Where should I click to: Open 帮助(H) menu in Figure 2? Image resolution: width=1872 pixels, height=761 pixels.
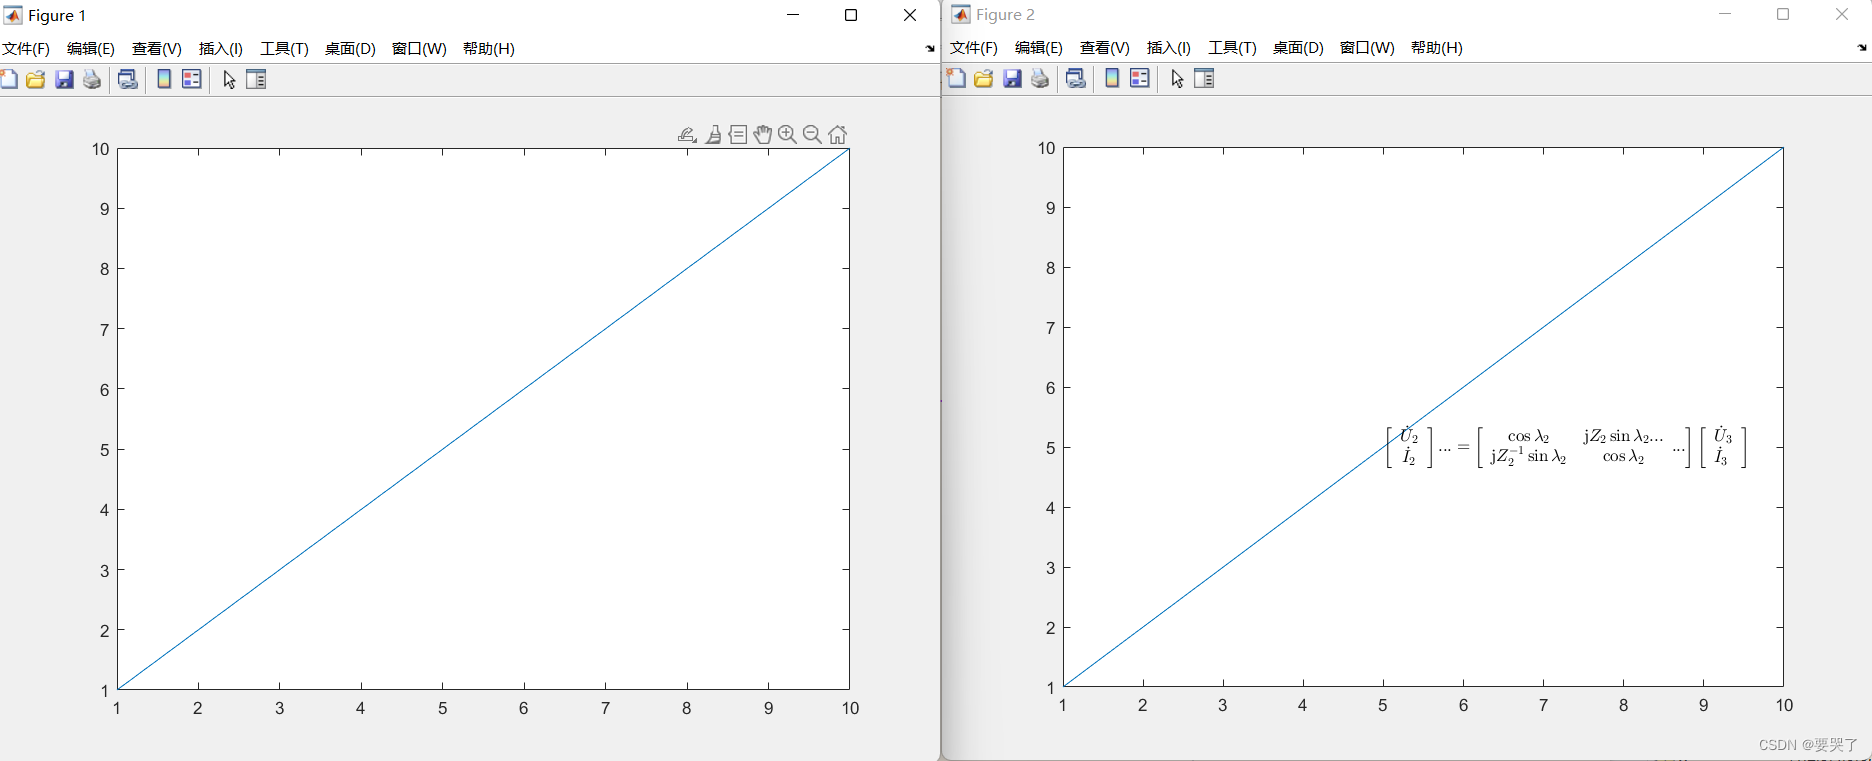pyautogui.click(x=1437, y=48)
